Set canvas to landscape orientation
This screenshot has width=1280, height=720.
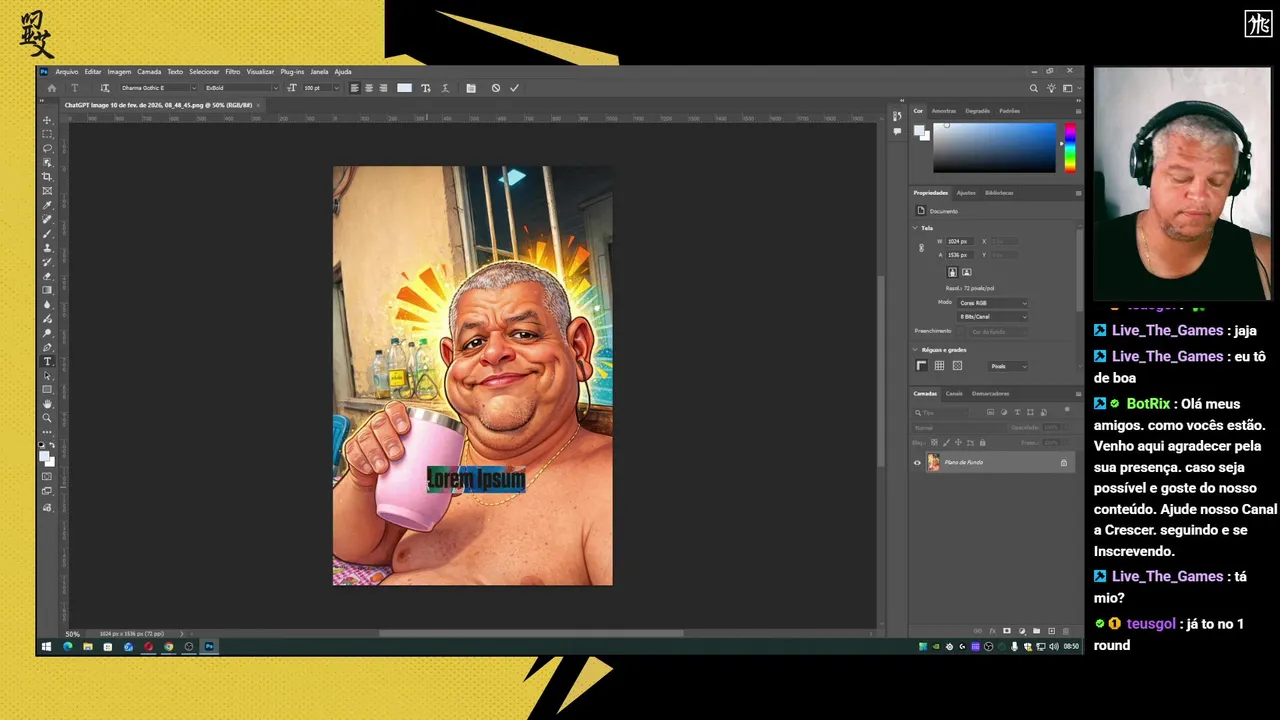966,272
